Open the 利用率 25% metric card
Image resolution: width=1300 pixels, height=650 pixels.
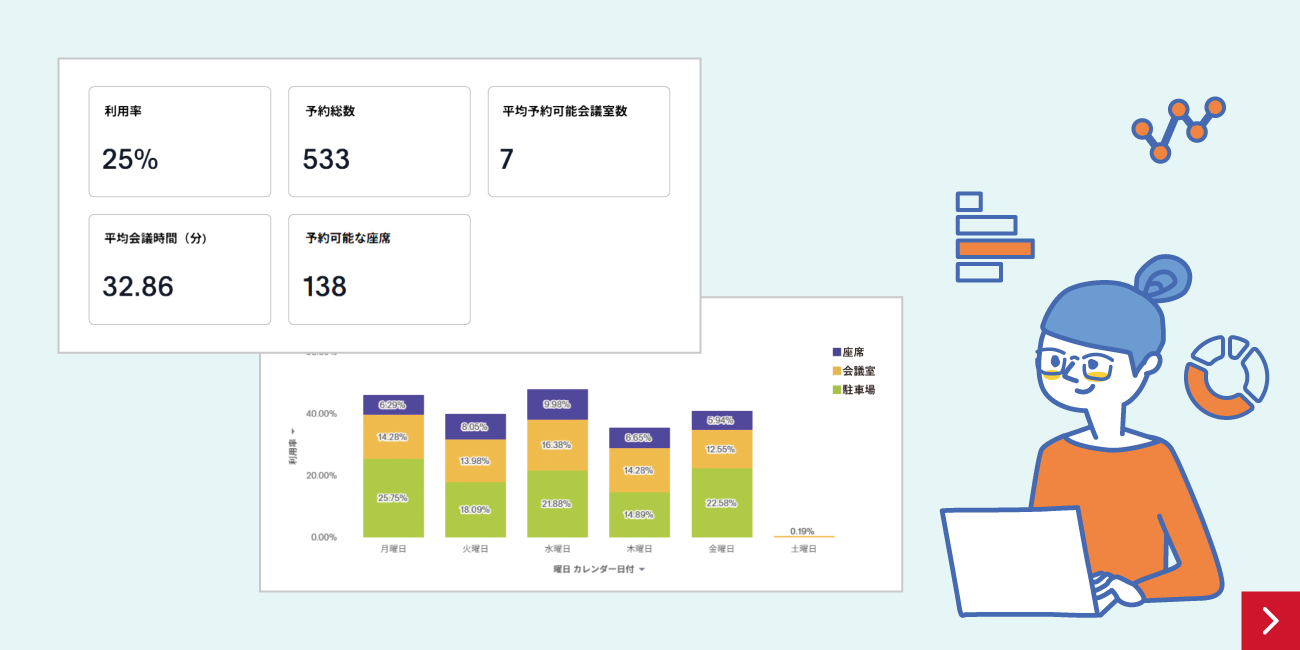pyautogui.click(x=180, y=141)
